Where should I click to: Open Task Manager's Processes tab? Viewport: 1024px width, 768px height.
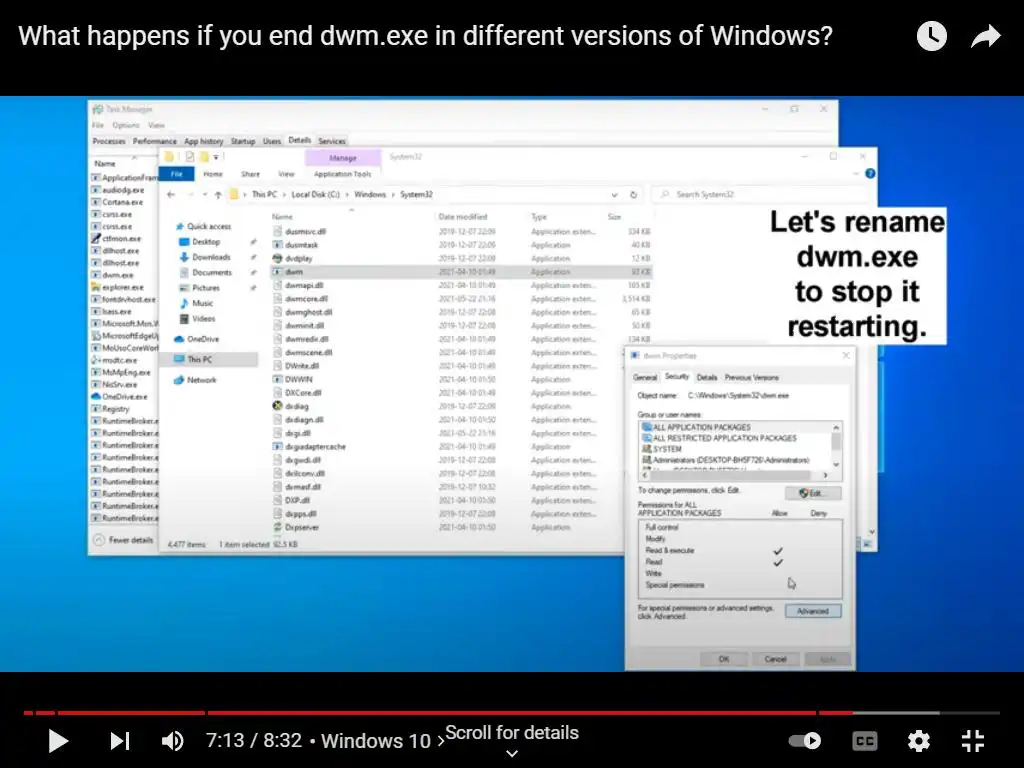pyautogui.click(x=108, y=141)
